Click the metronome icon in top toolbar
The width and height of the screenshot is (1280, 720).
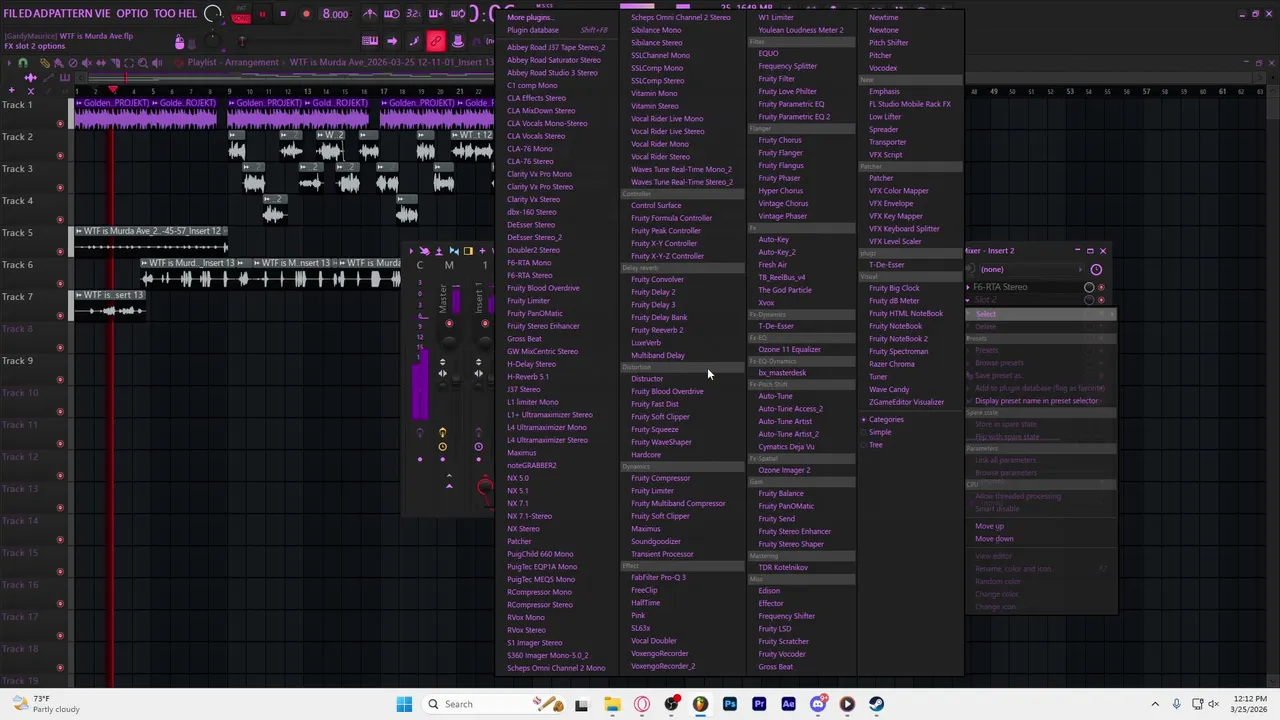(370, 14)
